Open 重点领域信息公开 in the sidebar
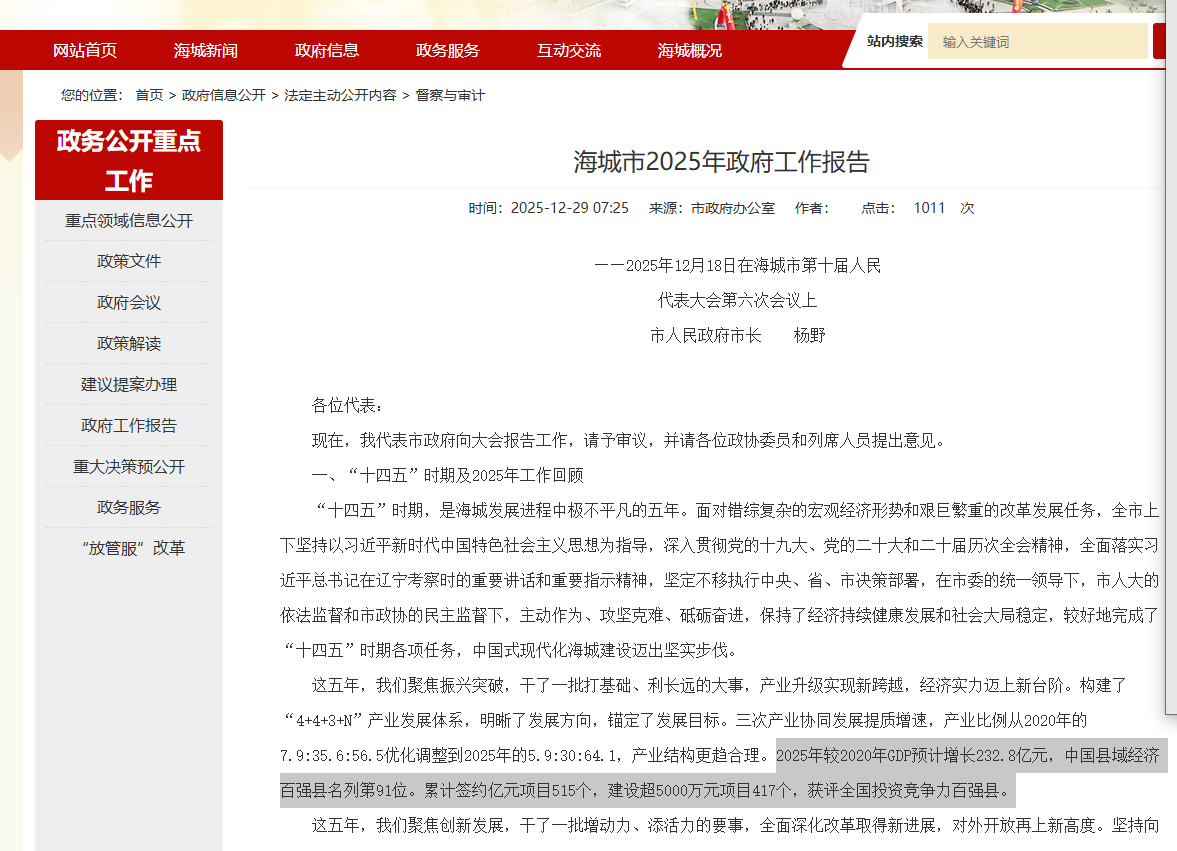The width and height of the screenshot is (1177, 851). click(x=129, y=221)
